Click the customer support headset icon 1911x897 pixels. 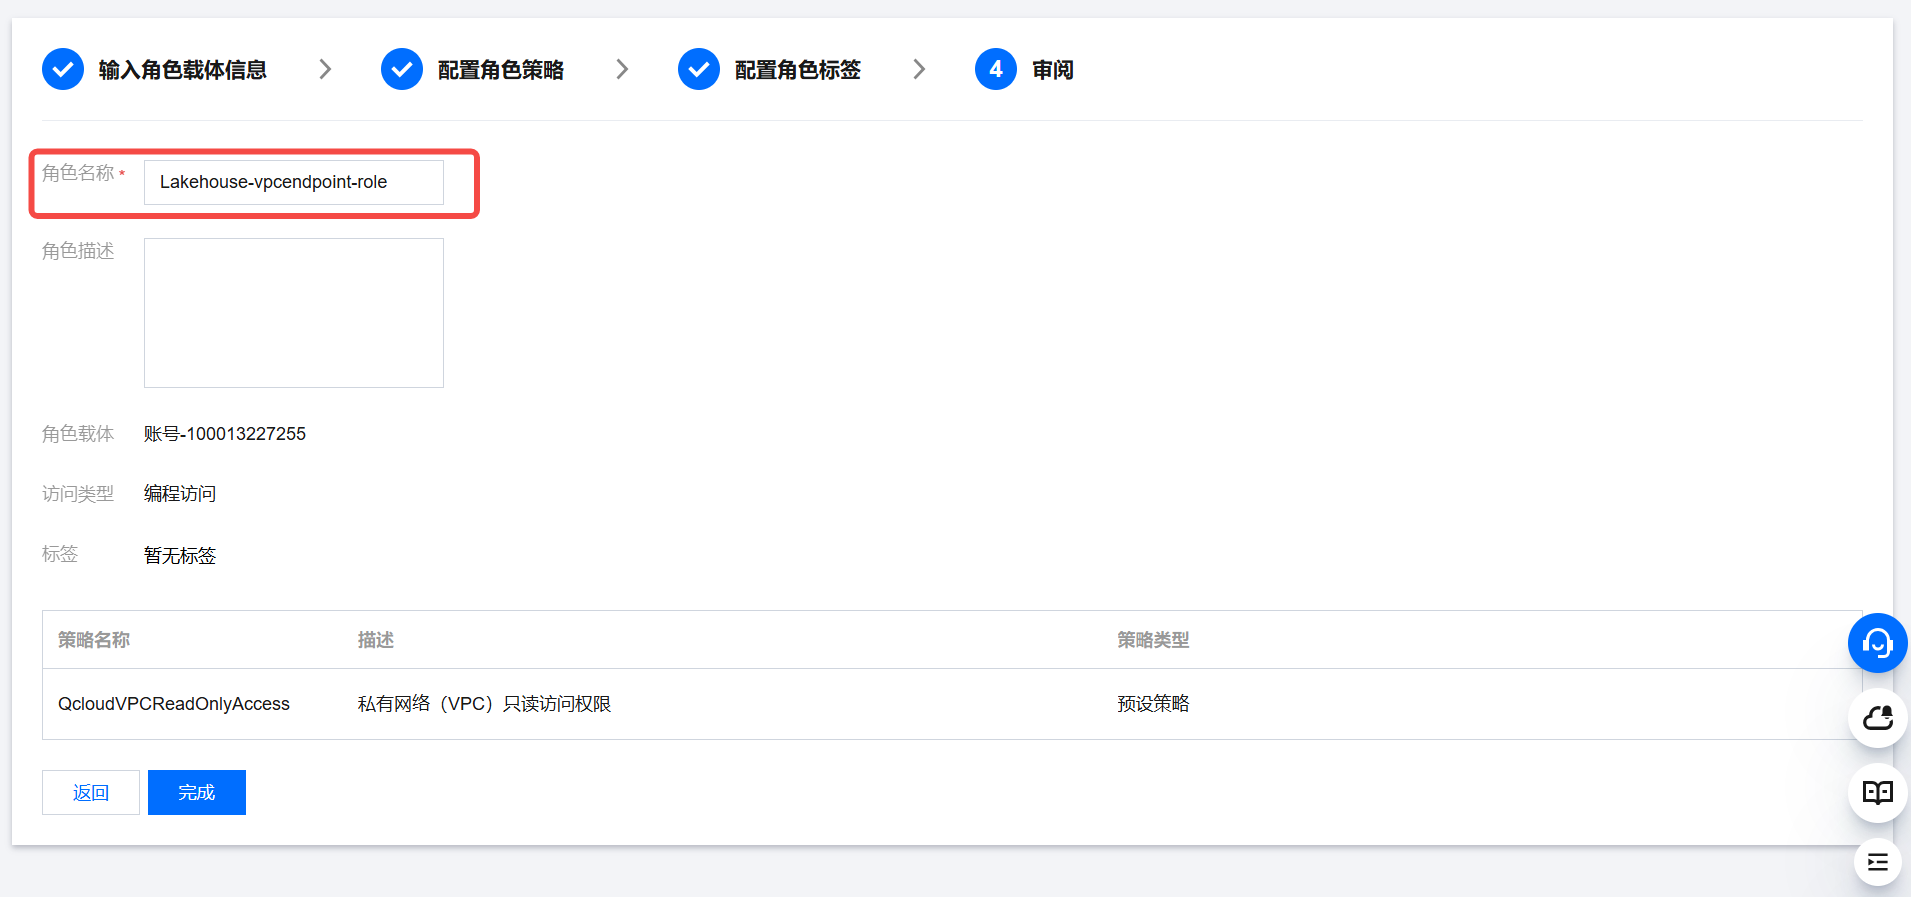tap(1877, 643)
